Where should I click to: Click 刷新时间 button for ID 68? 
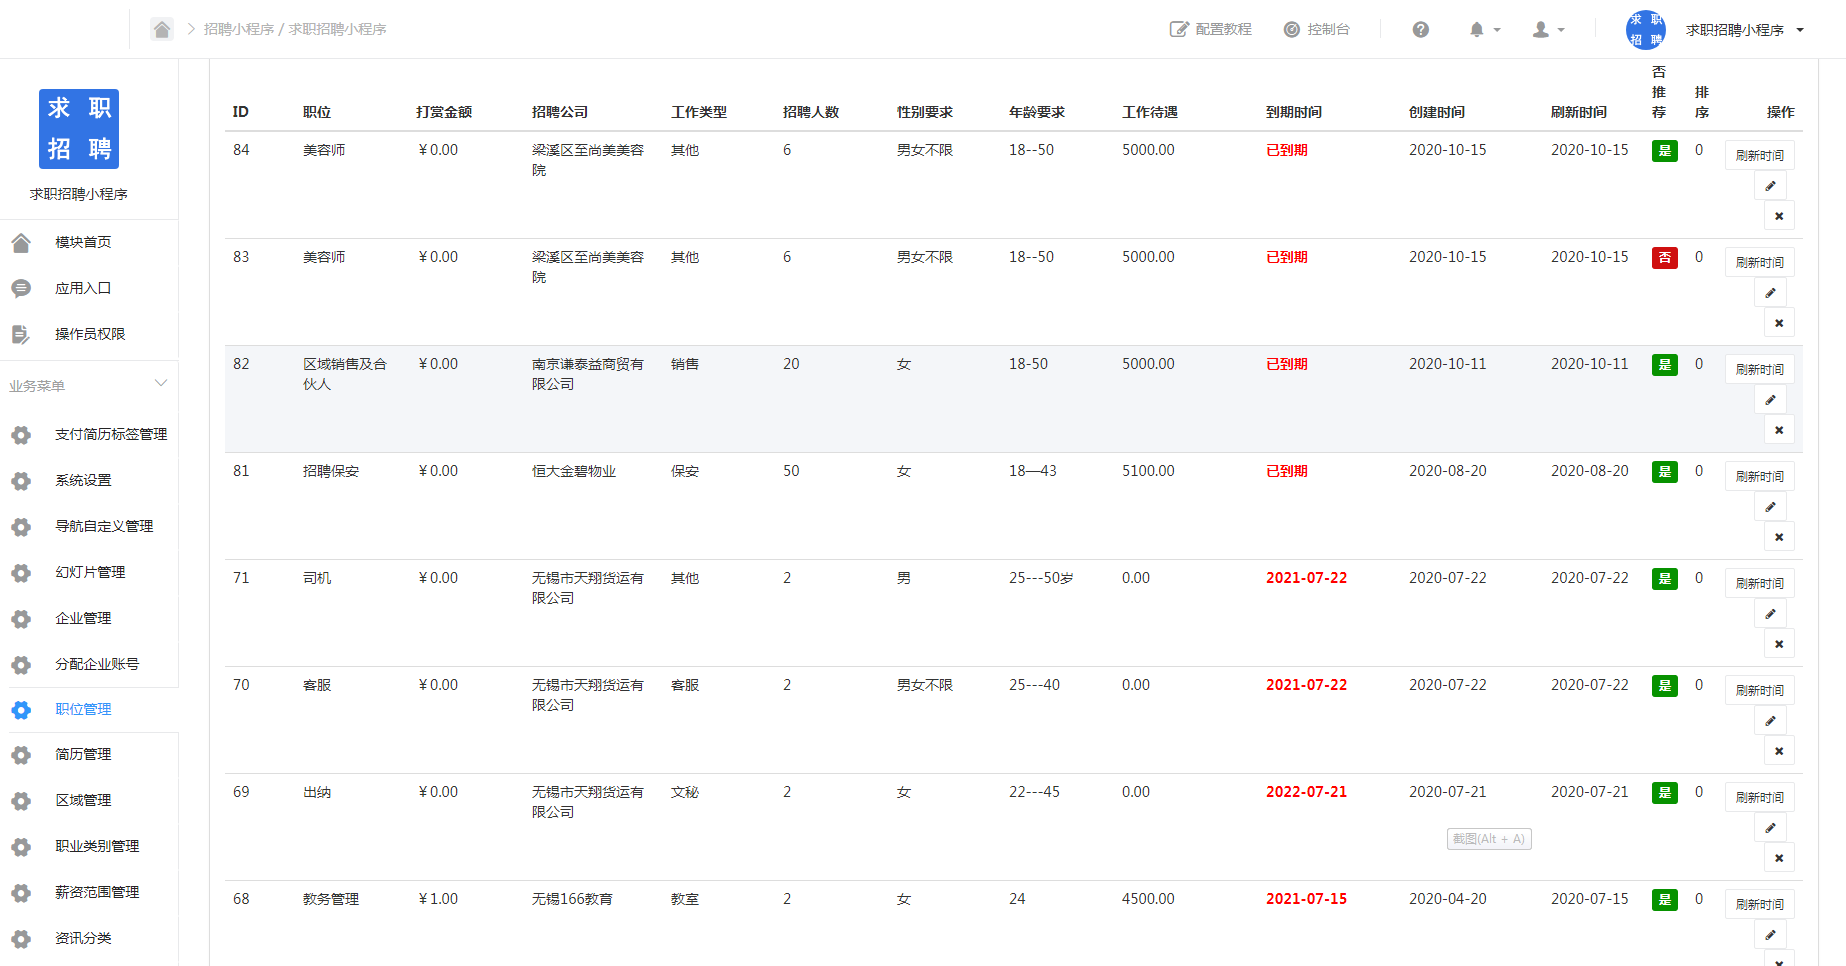coord(1759,904)
